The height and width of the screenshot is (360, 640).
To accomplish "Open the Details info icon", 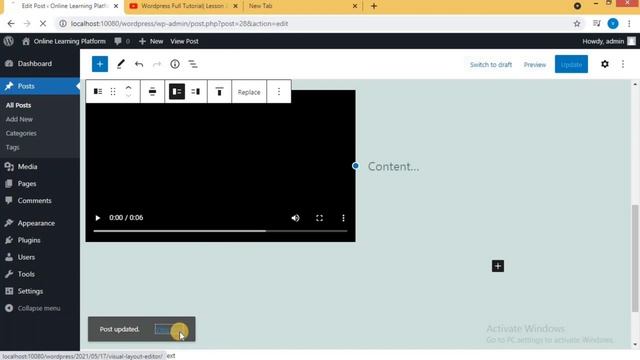I will pos(175,64).
